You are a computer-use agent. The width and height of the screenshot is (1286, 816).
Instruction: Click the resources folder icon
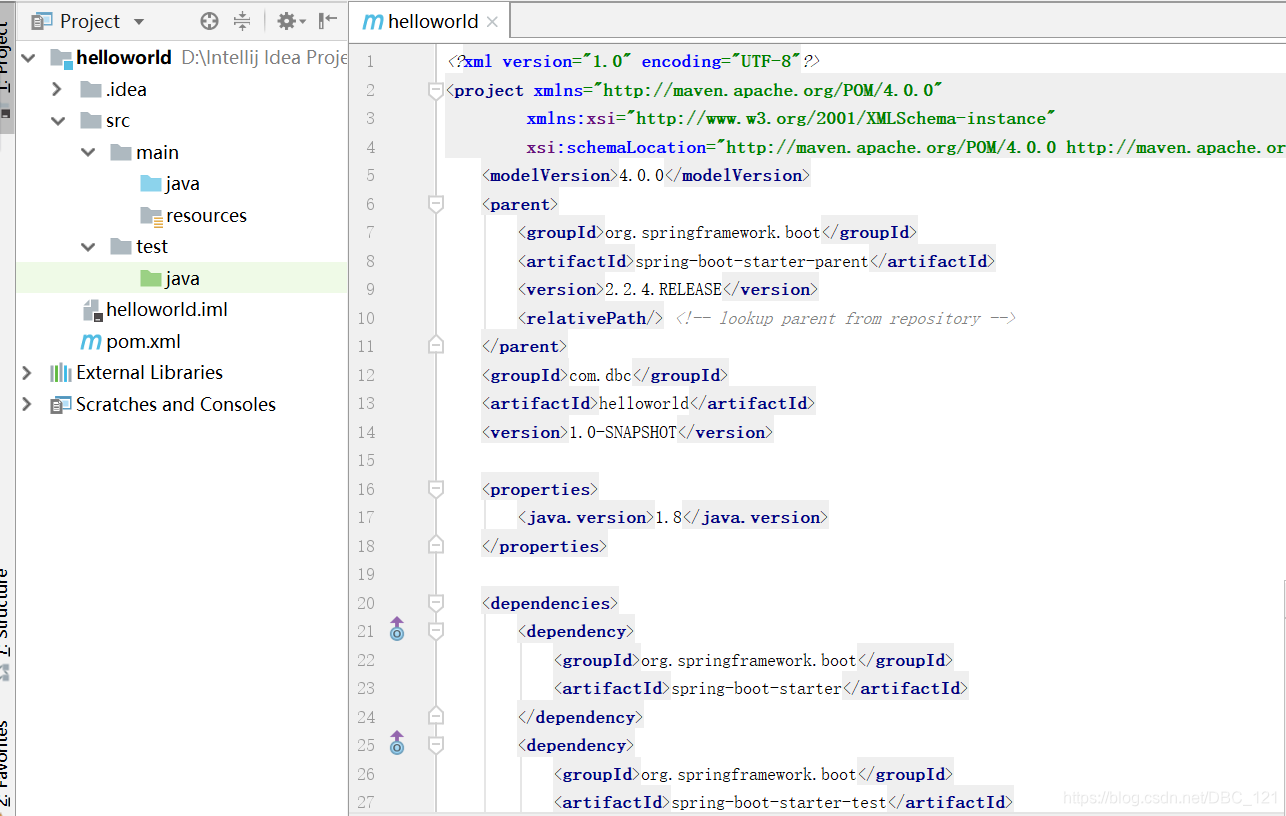tap(151, 216)
